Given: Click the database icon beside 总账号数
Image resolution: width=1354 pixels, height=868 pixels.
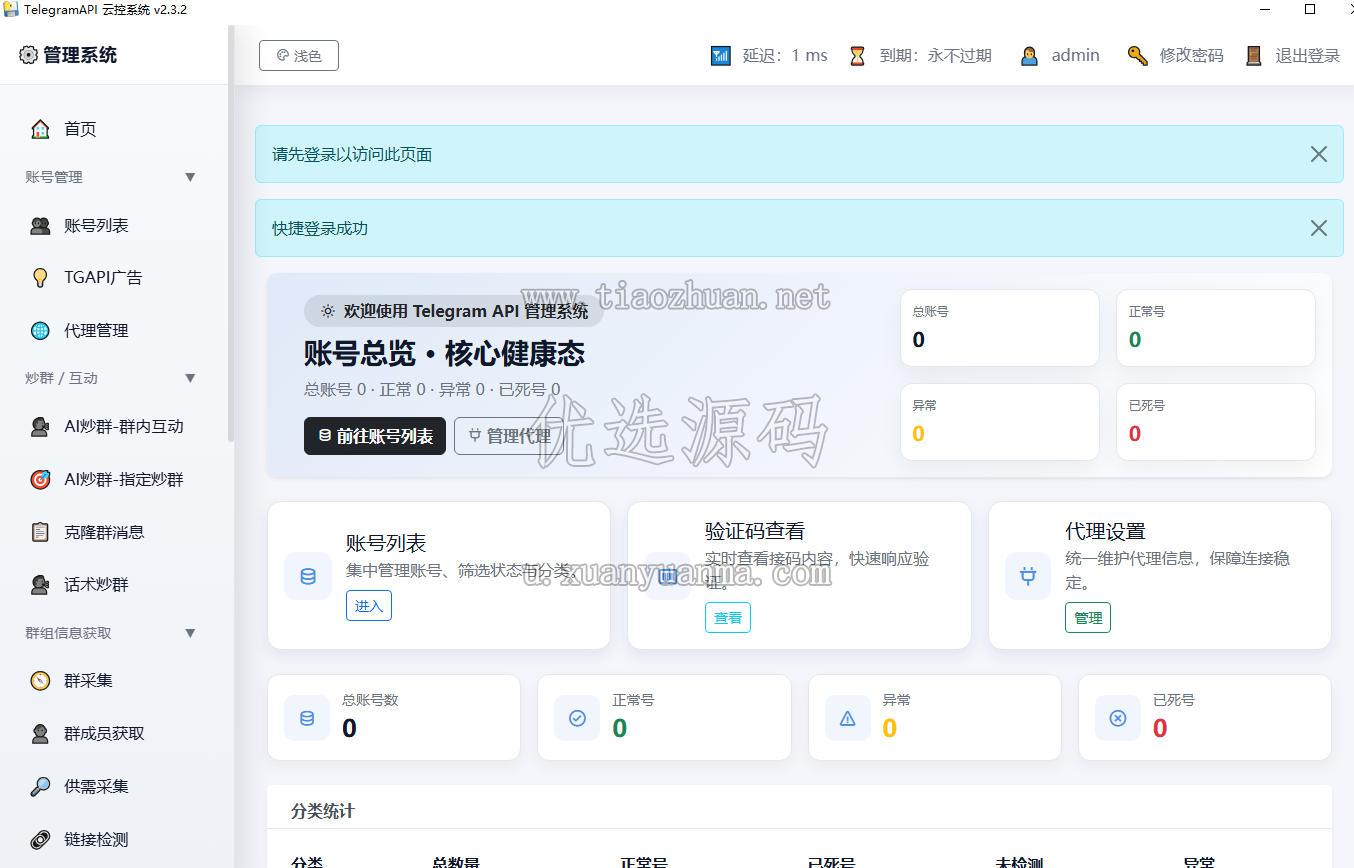Looking at the screenshot, I should pos(307,718).
